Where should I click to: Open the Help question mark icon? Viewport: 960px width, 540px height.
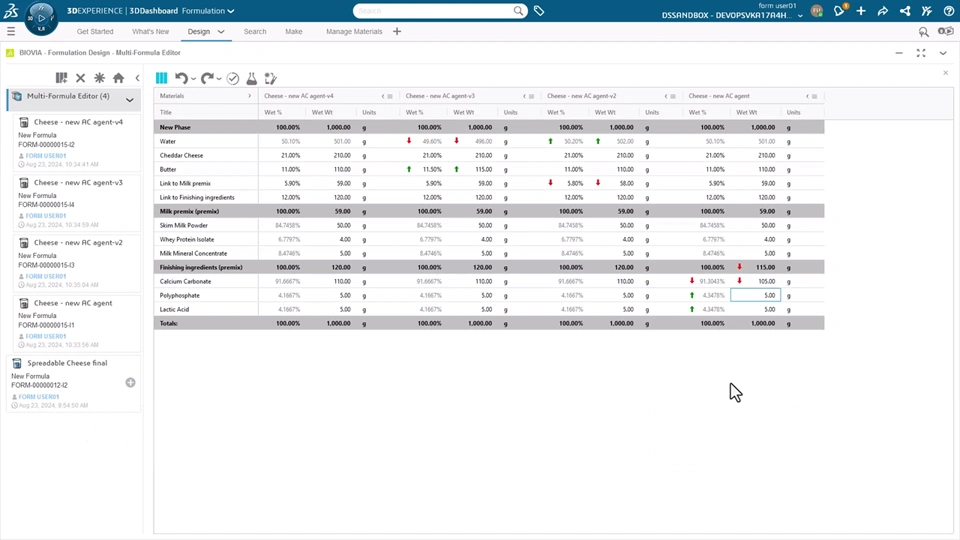(x=948, y=11)
